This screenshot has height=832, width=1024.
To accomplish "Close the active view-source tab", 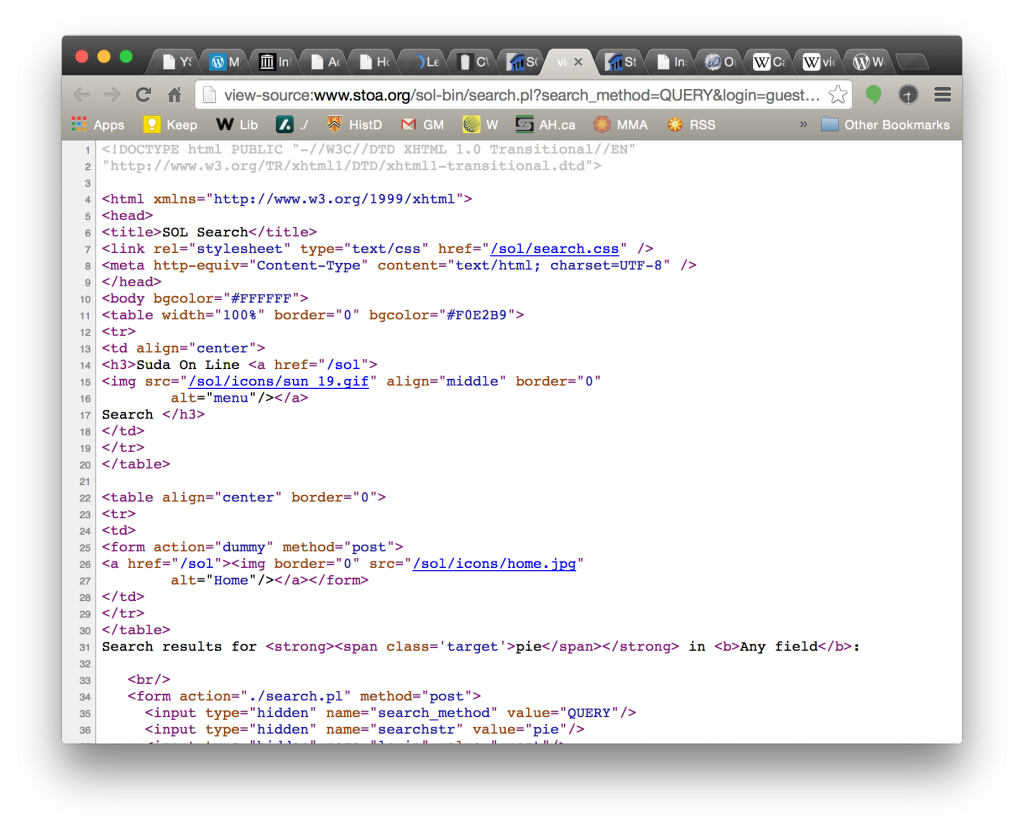I will pyautogui.click(x=578, y=62).
